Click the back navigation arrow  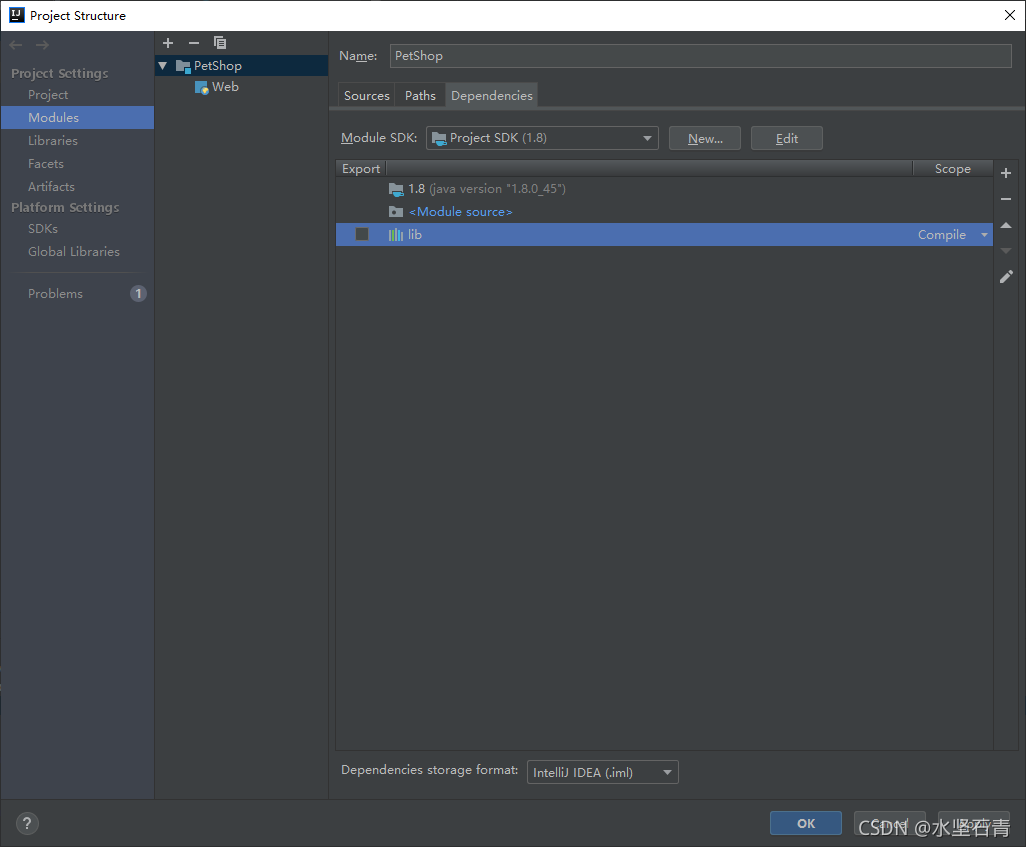16,45
